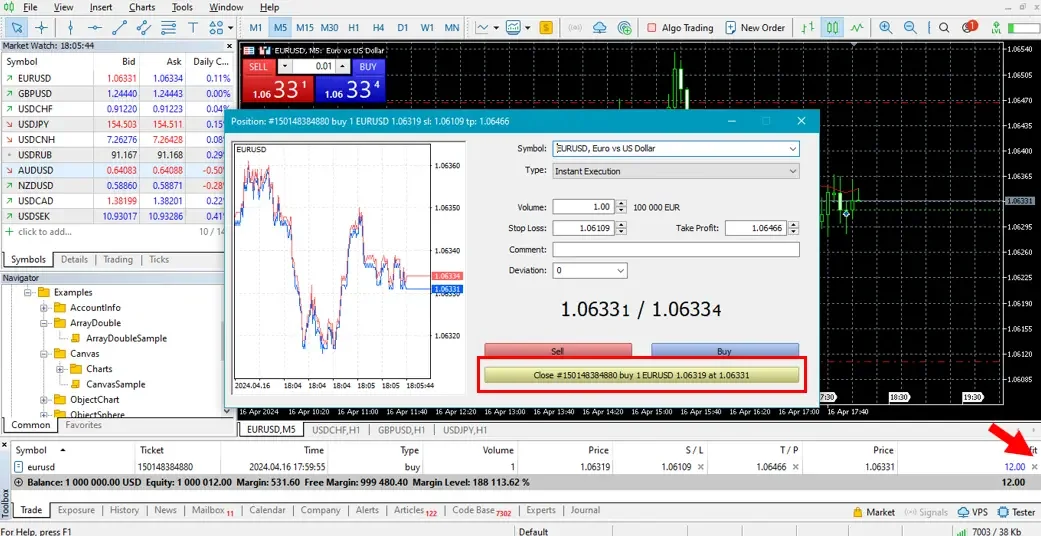Click the Stop Loss input field
Image resolution: width=1041 pixels, height=536 pixels.
point(583,228)
